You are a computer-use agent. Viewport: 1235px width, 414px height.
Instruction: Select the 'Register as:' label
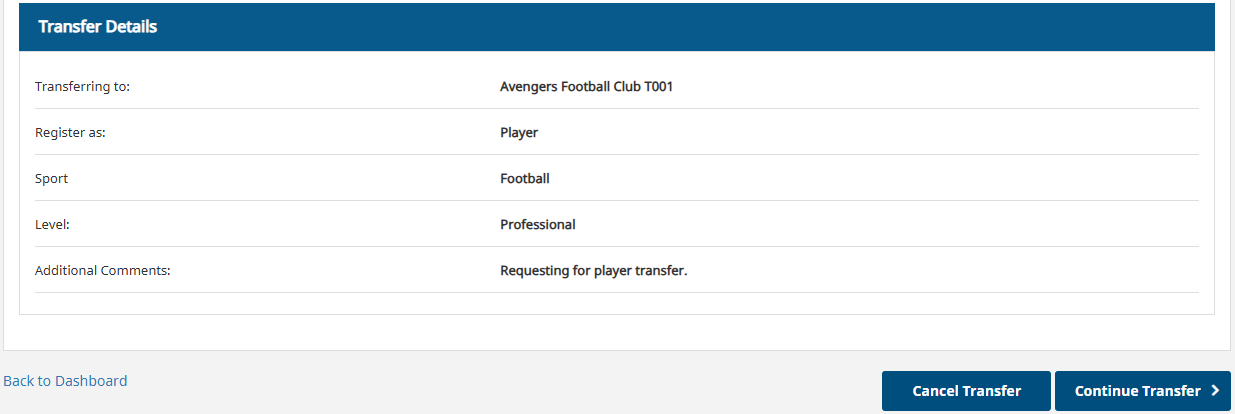70,133
